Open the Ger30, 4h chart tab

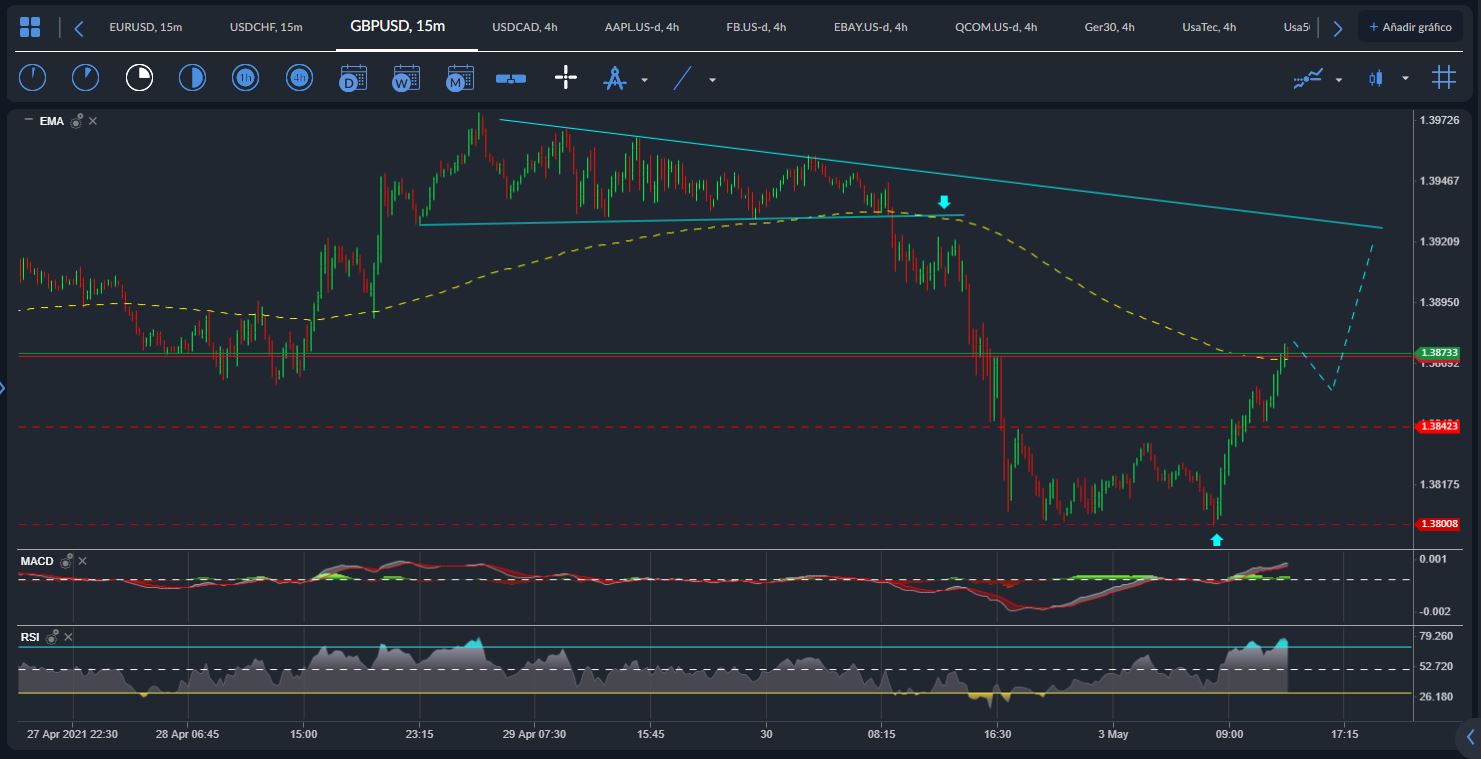[x=1109, y=27]
